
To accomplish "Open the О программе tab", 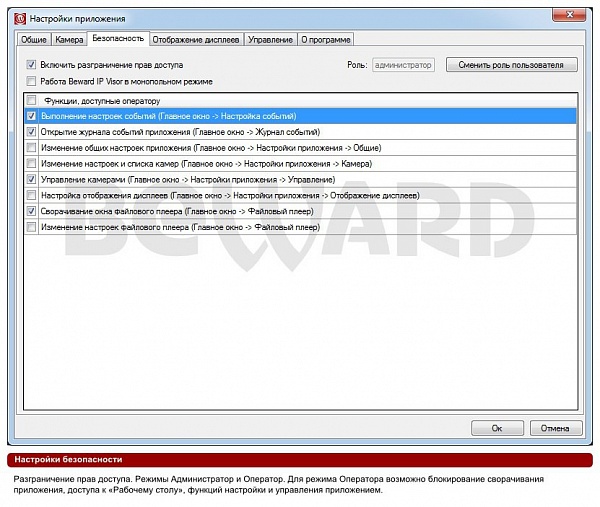I will (326, 39).
